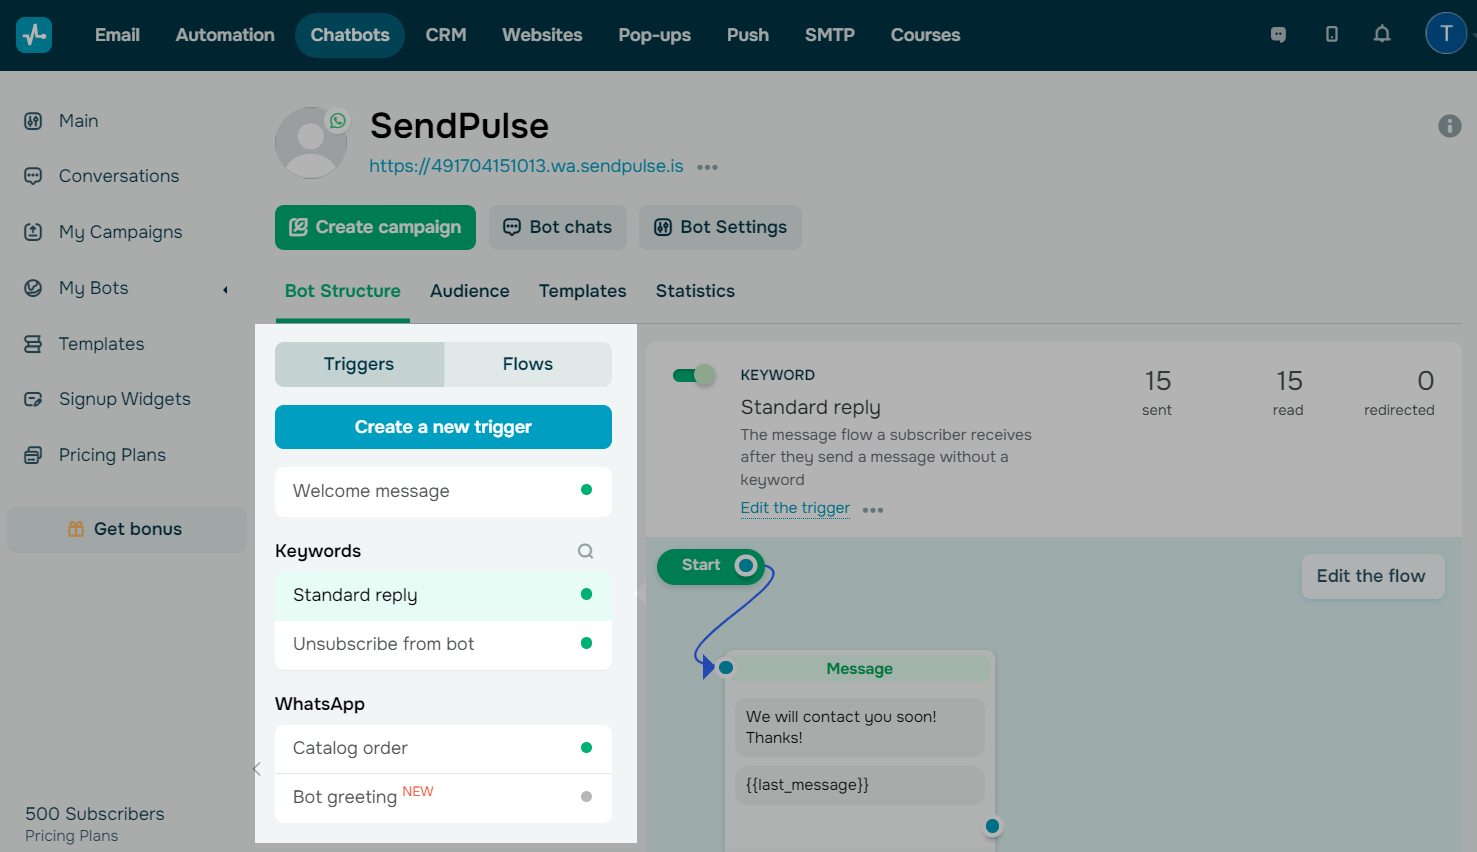Open notifications via the bell icon

tap(1382, 33)
